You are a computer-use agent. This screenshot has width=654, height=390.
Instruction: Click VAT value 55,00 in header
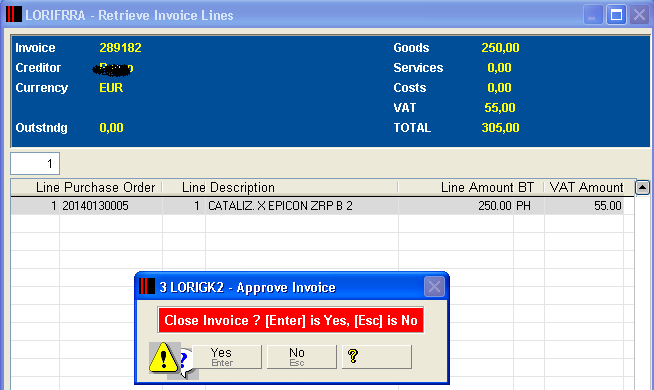500,108
